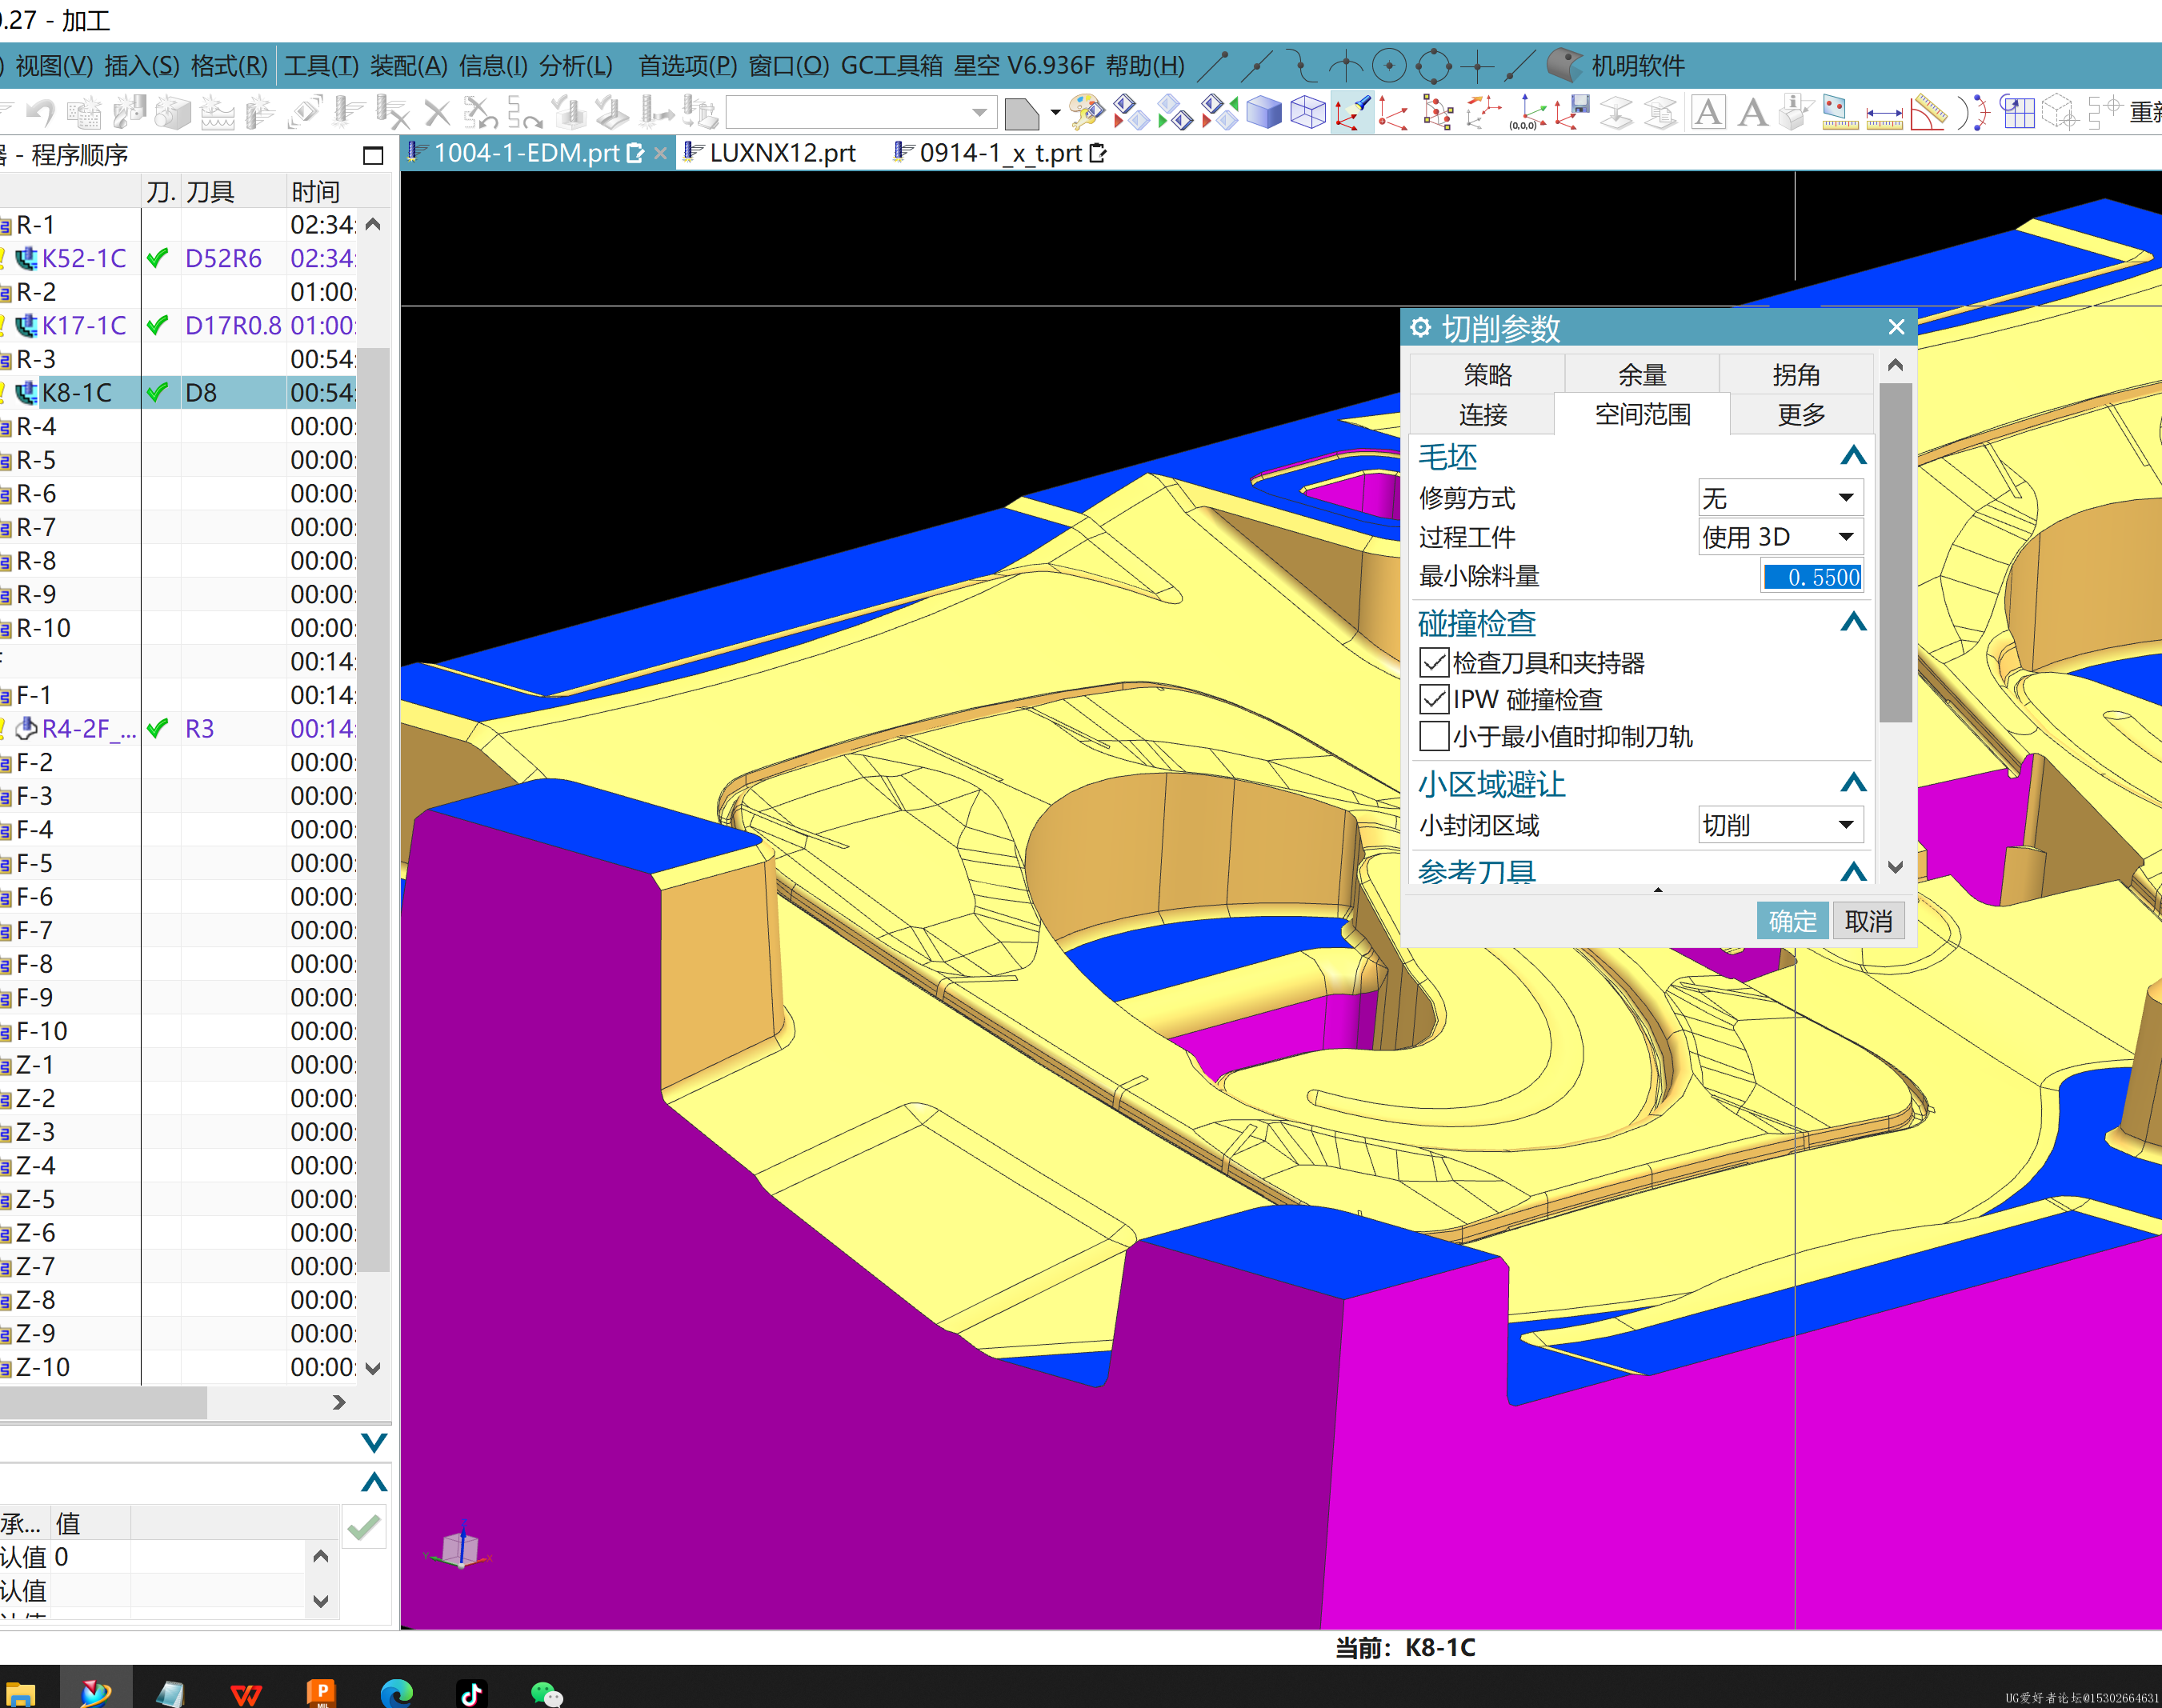Click the navigator horizontal scrollbar right arrow

[340, 1402]
